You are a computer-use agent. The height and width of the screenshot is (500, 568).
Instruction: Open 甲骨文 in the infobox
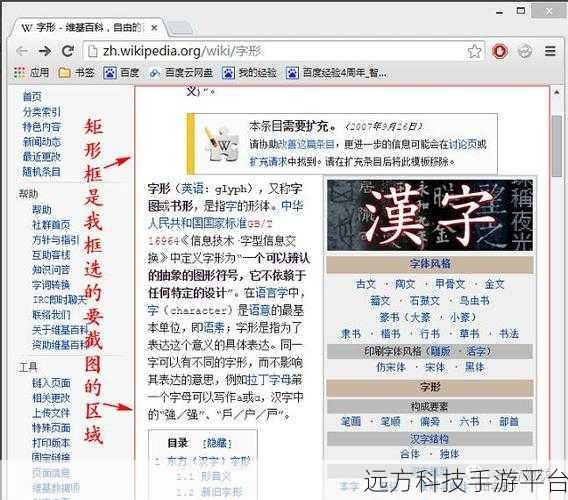(450, 284)
